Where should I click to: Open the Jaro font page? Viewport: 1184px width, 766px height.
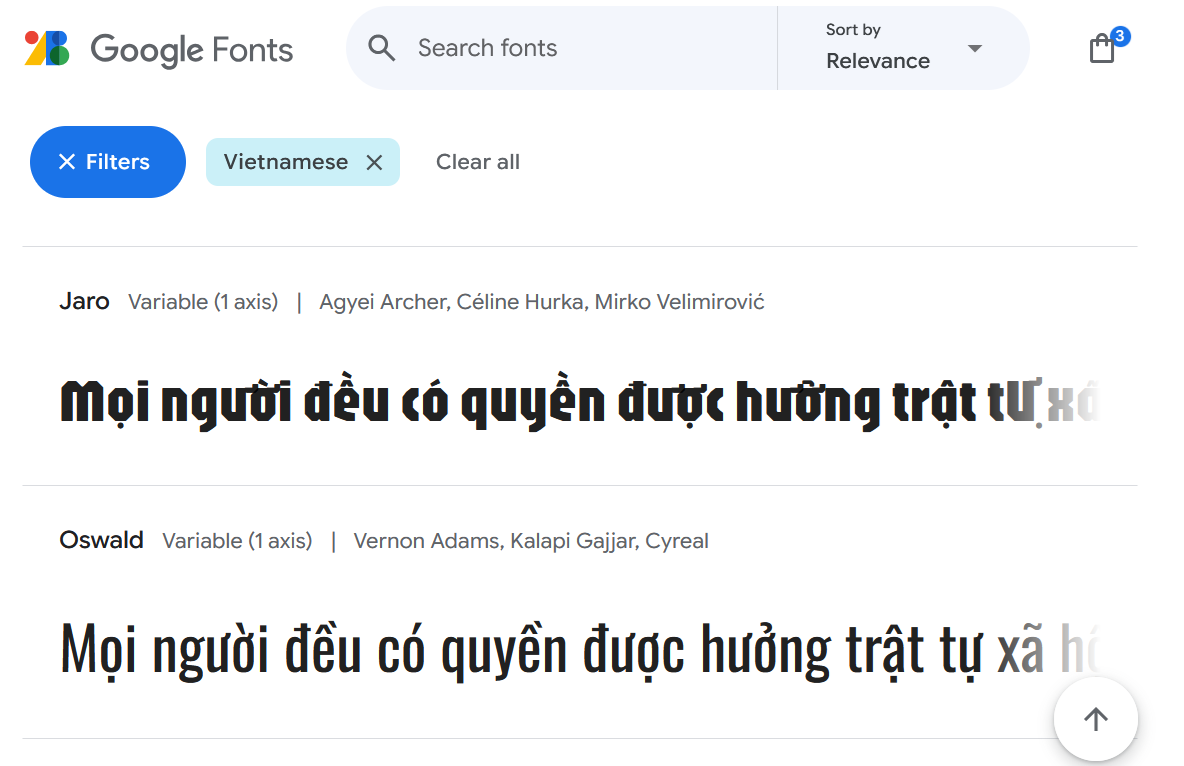click(84, 301)
